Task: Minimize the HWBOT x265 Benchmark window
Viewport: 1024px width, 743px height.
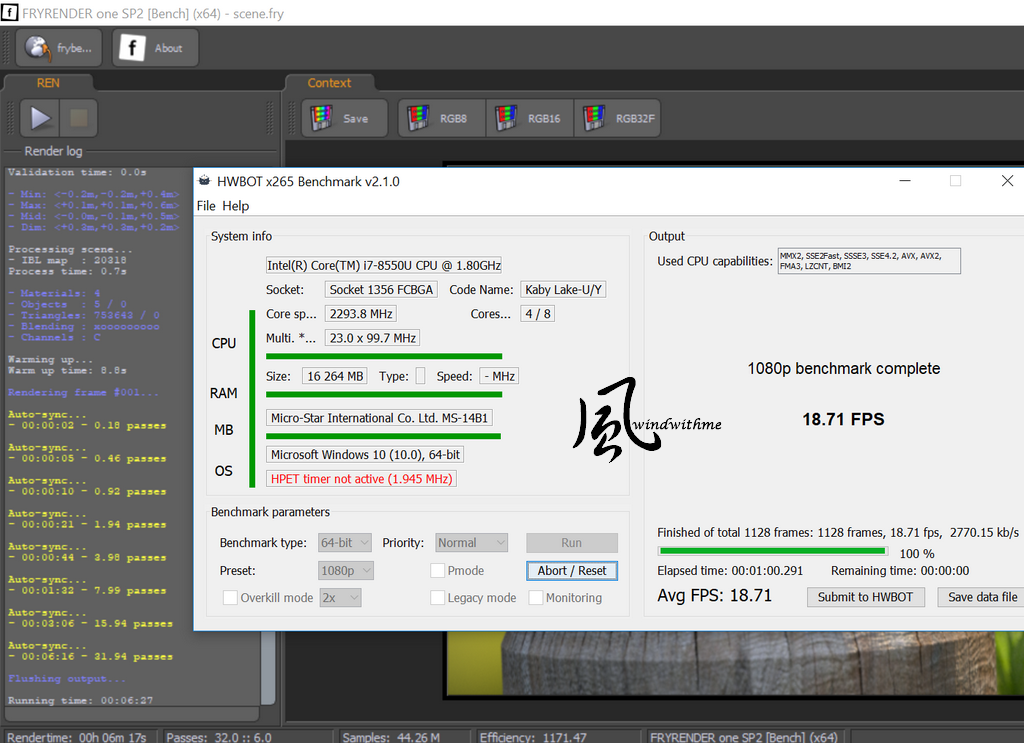Action: (904, 181)
